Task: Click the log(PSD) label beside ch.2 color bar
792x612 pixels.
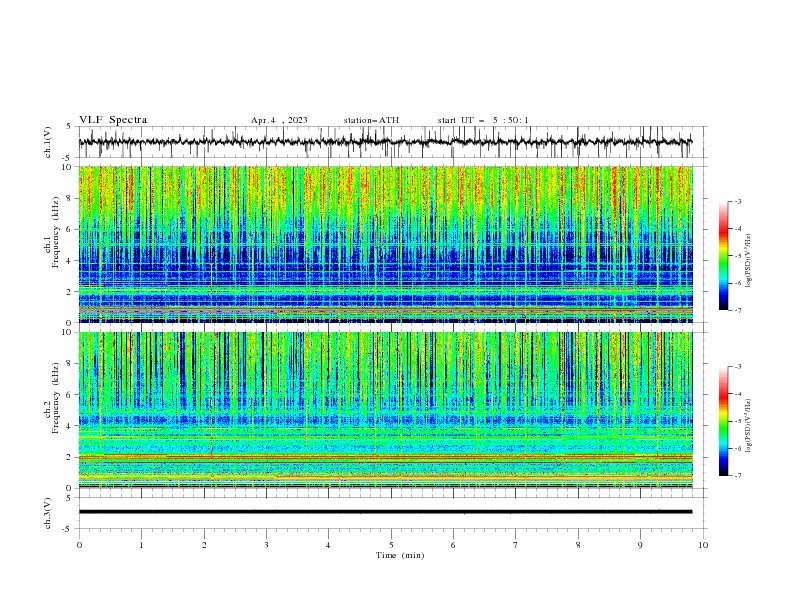Action: tap(749, 426)
